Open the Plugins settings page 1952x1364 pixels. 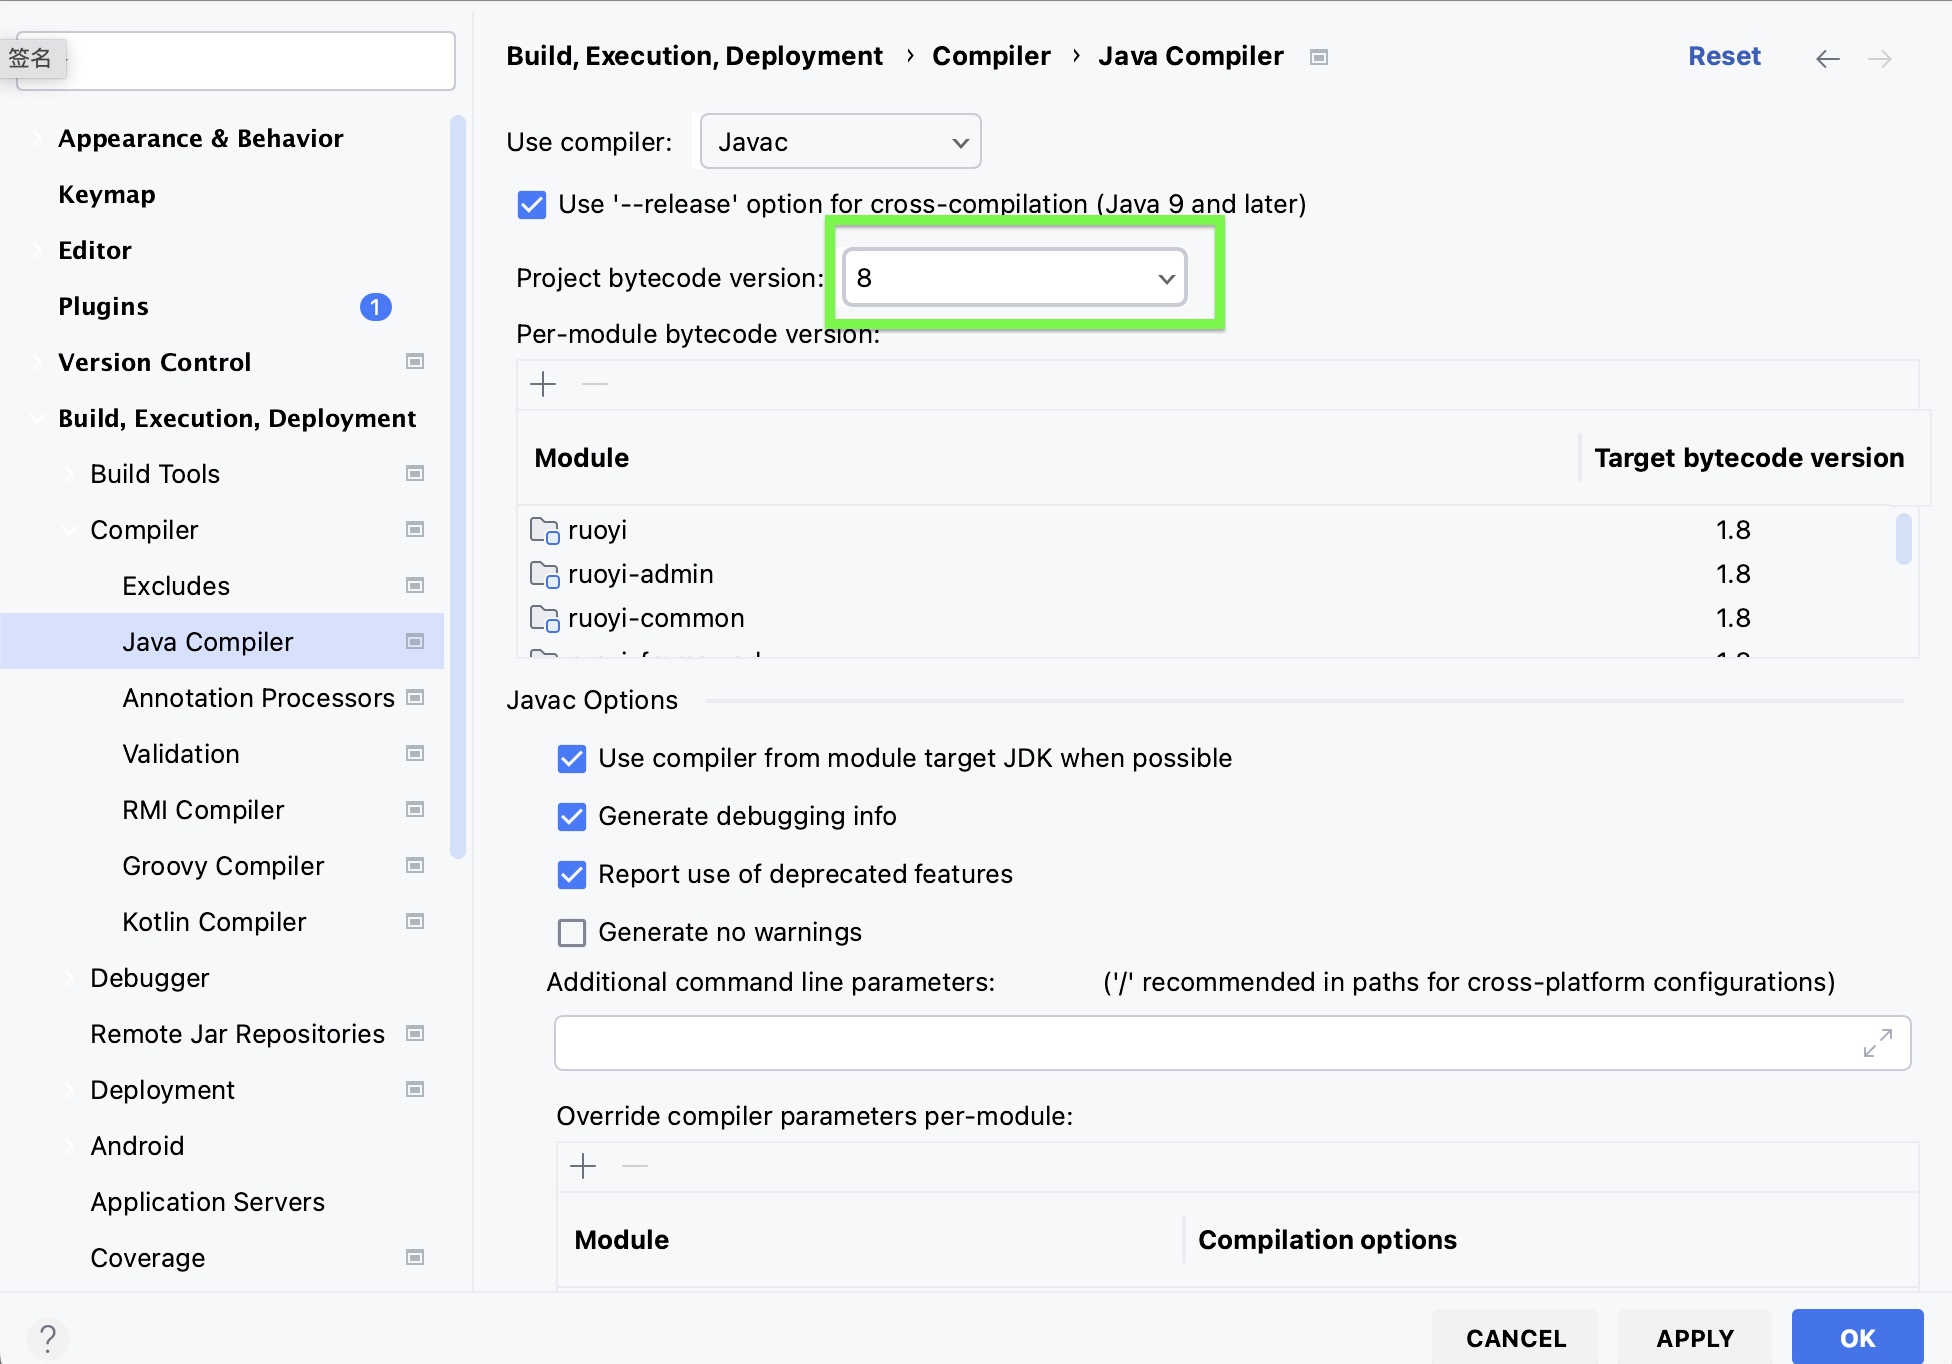coord(103,306)
